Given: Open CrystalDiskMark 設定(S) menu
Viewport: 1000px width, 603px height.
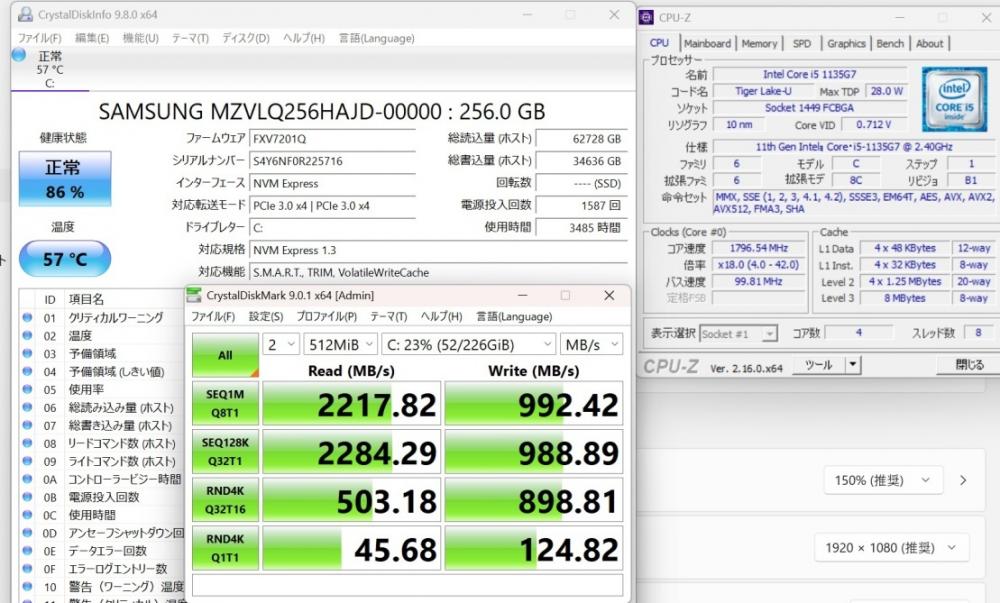Looking at the screenshot, I should 265,316.
